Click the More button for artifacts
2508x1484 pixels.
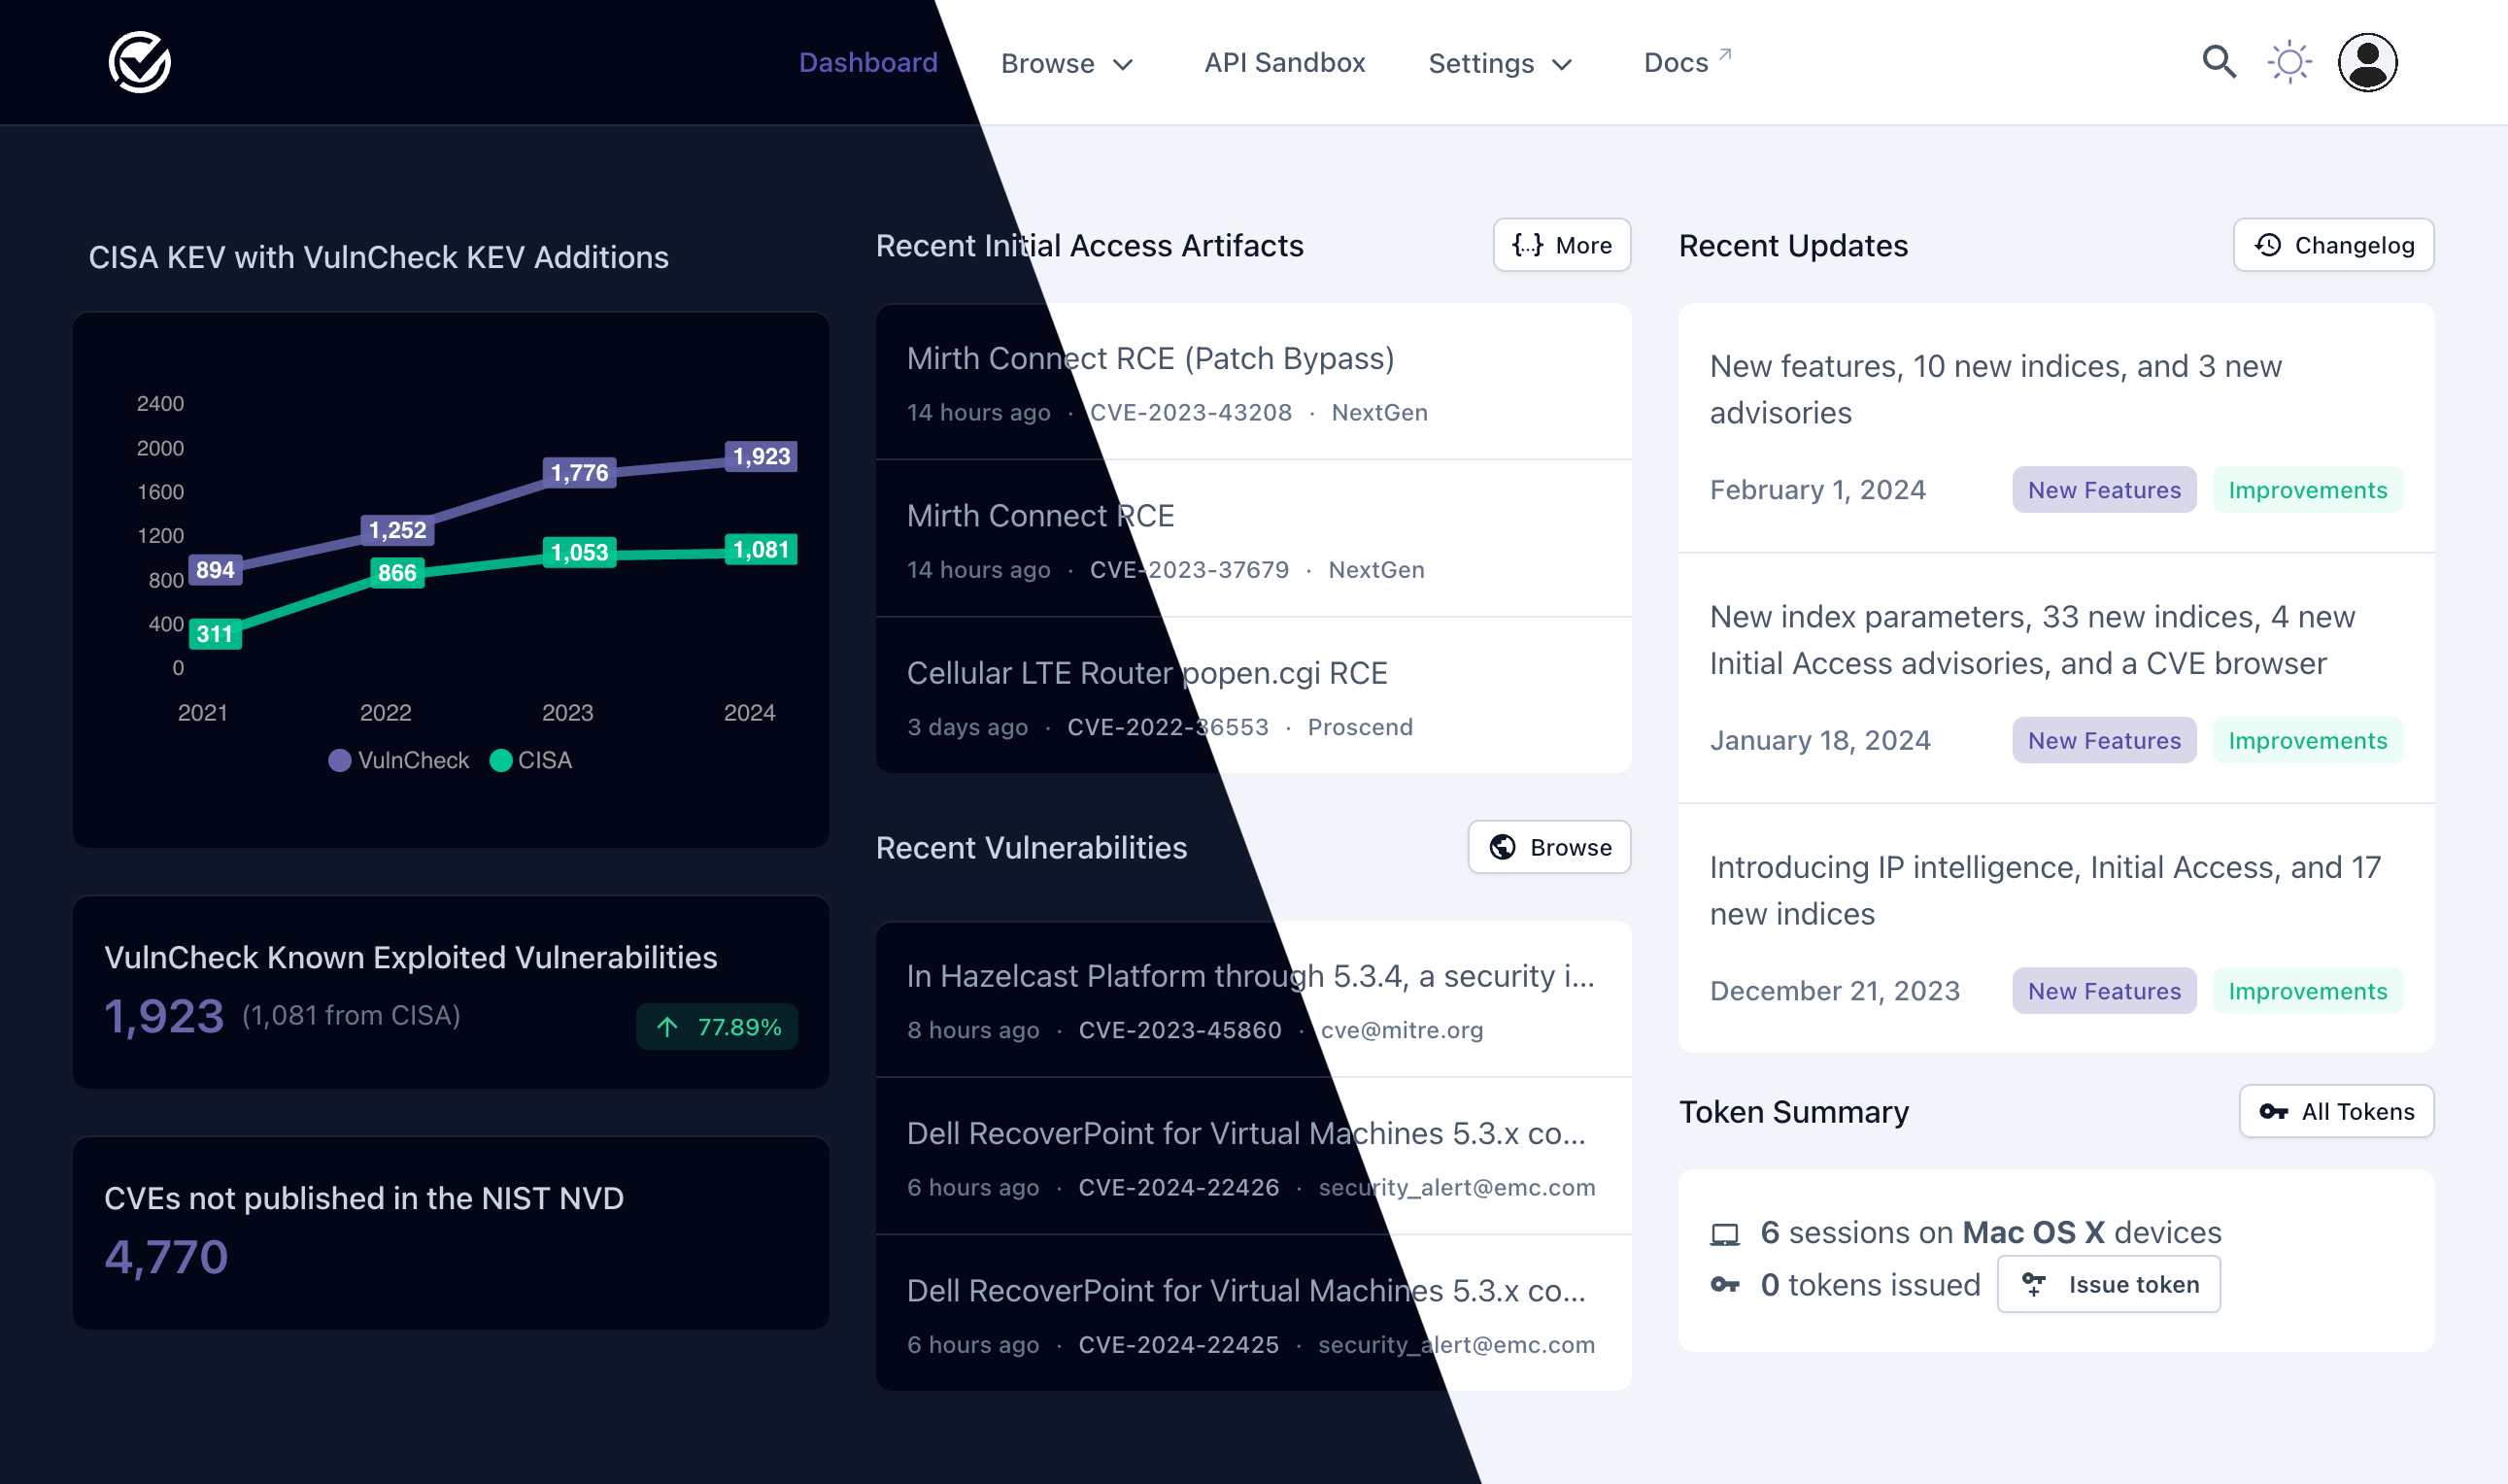pyautogui.click(x=1562, y=245)
